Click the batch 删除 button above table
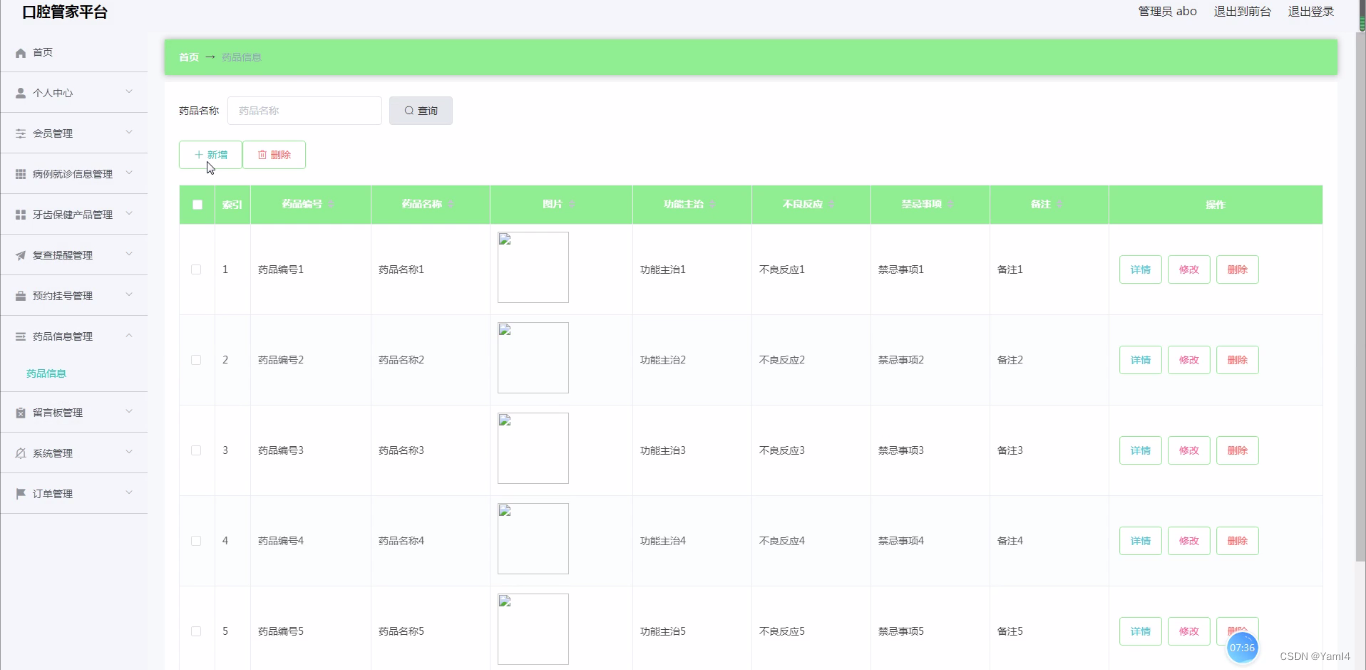Screen dimensions: 1366x670 click(x=274, y=155)
